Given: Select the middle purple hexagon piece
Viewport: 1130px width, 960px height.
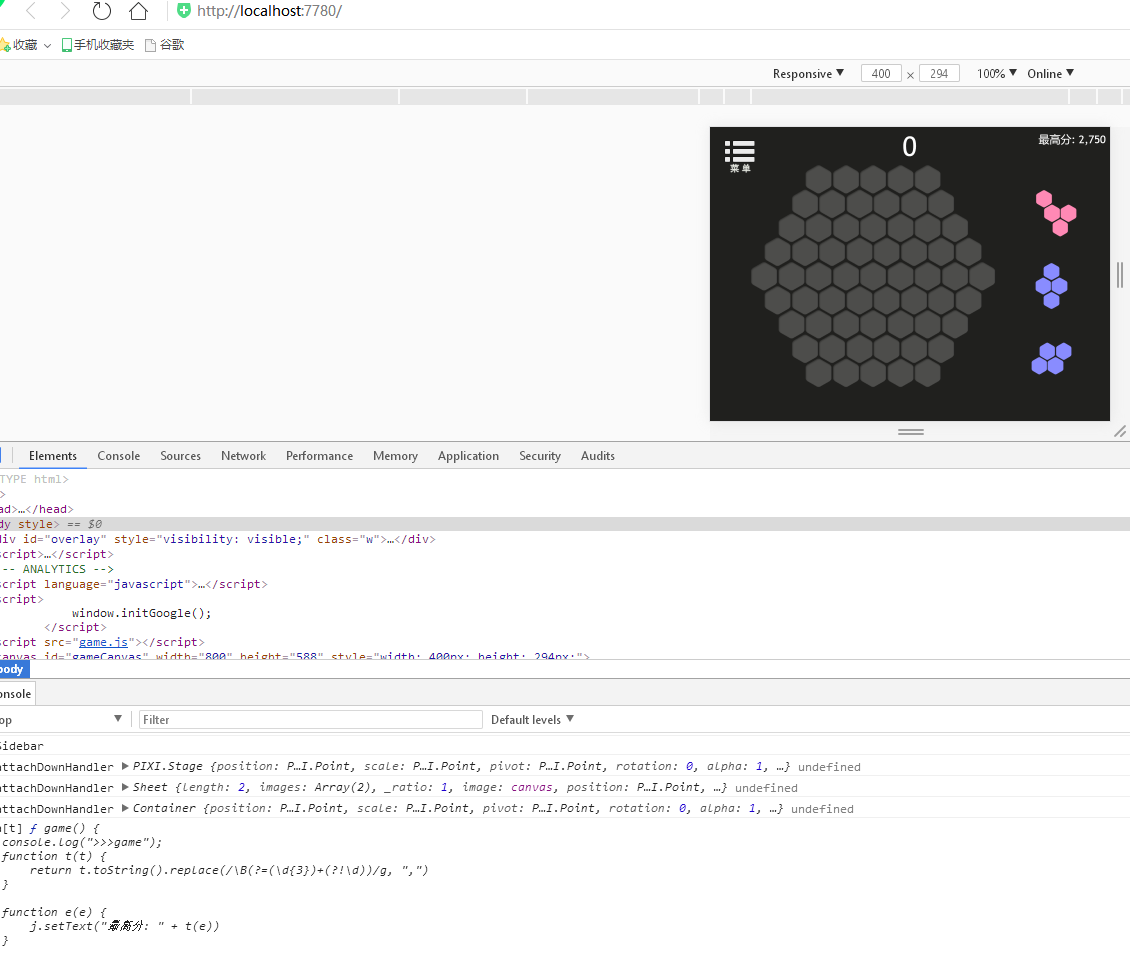Looking at the screenshot, I should pyautogui.click(x=1051, y=285).
